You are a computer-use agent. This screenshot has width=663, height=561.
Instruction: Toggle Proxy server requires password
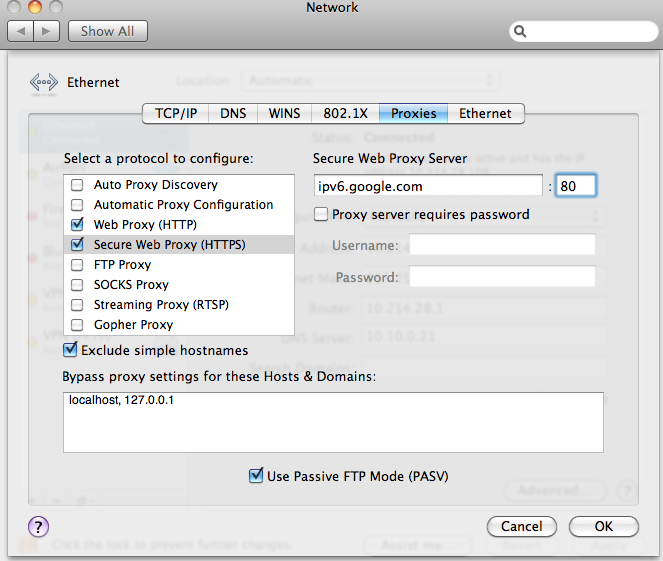pyautogui.click(x=321, y=214)
